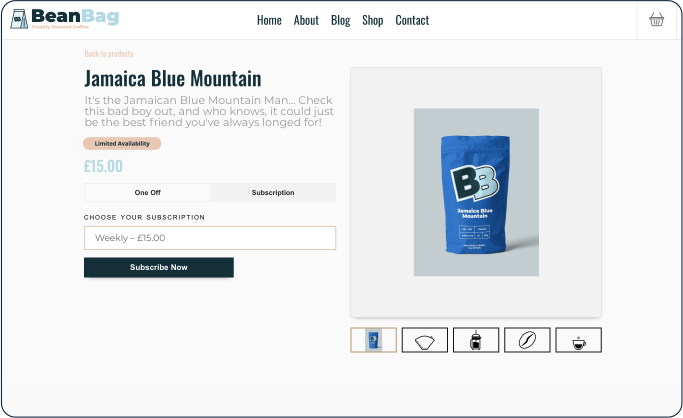683x418 pixels.
Task: Follow the Back to products link
Action: [109, 54]
